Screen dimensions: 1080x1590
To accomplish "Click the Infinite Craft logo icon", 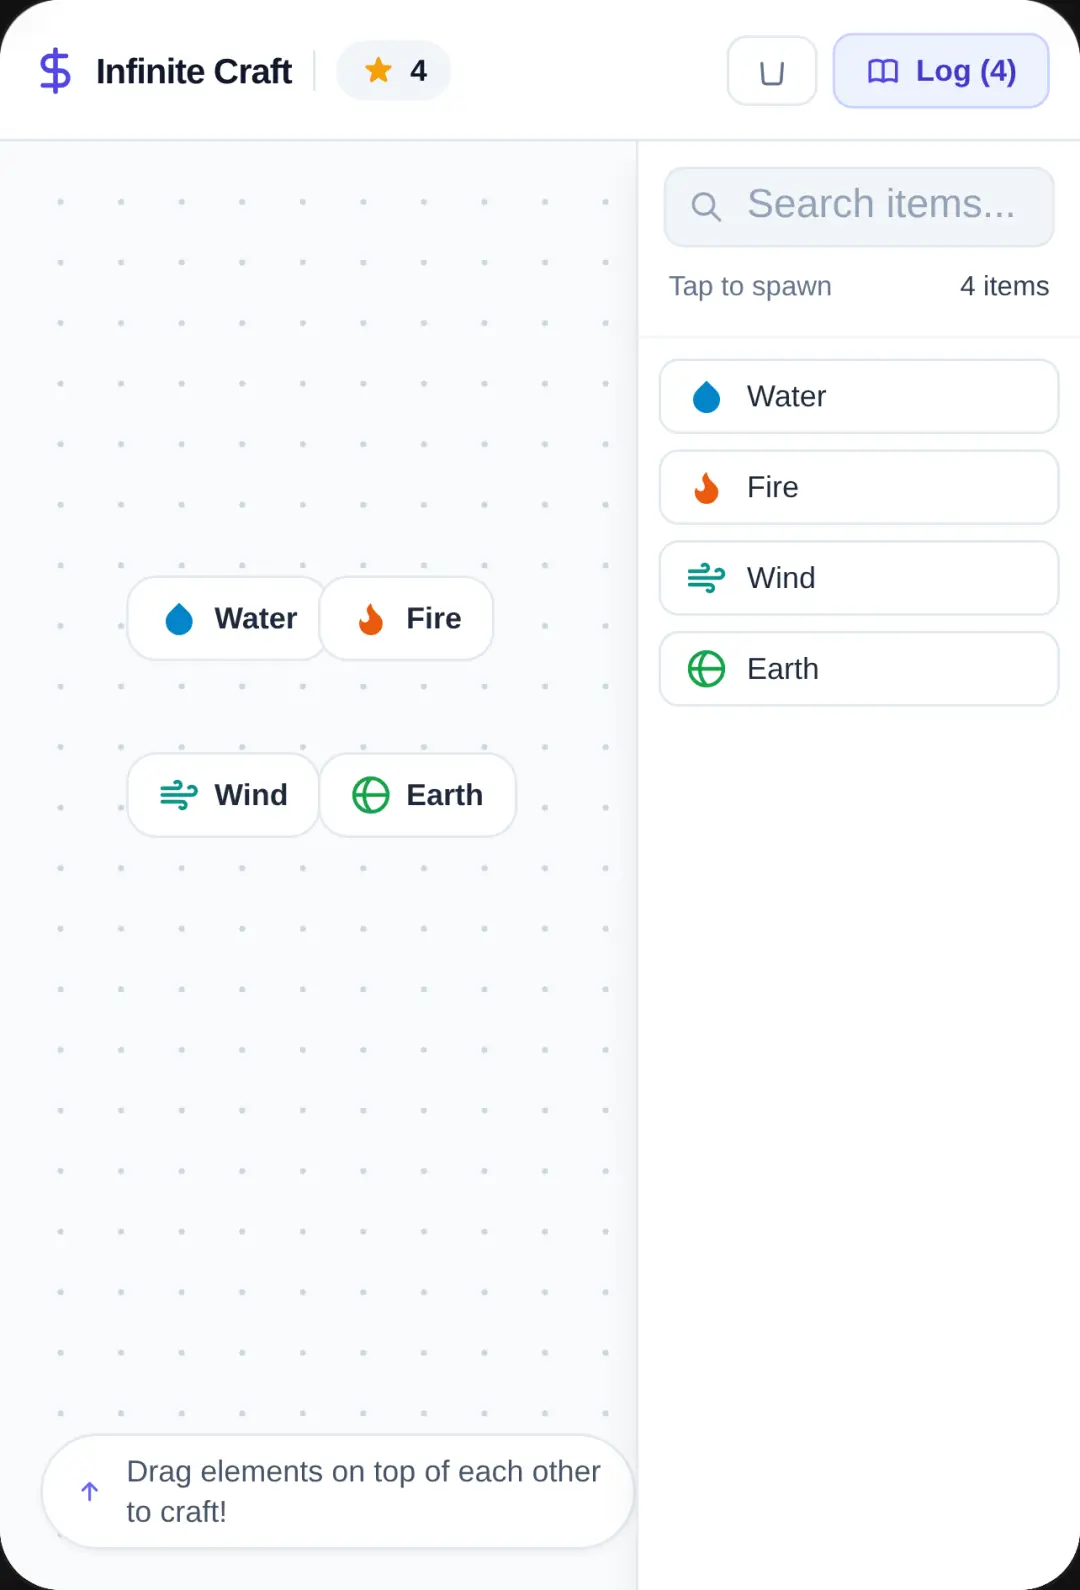I will point(55,71).
